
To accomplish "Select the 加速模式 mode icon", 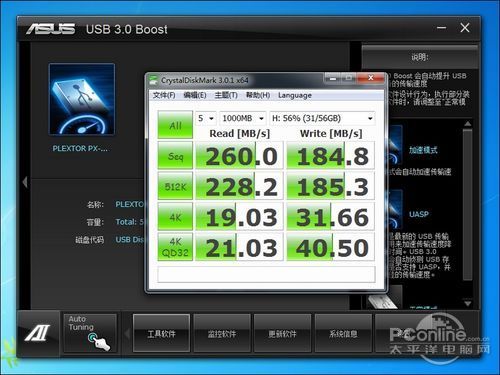I will pos(395,146).
